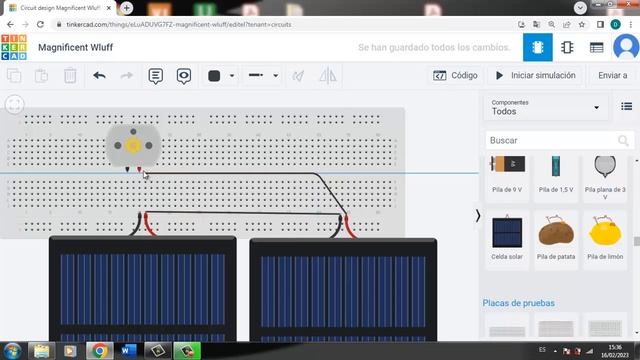Open a new browser tab

pos(127,8)
